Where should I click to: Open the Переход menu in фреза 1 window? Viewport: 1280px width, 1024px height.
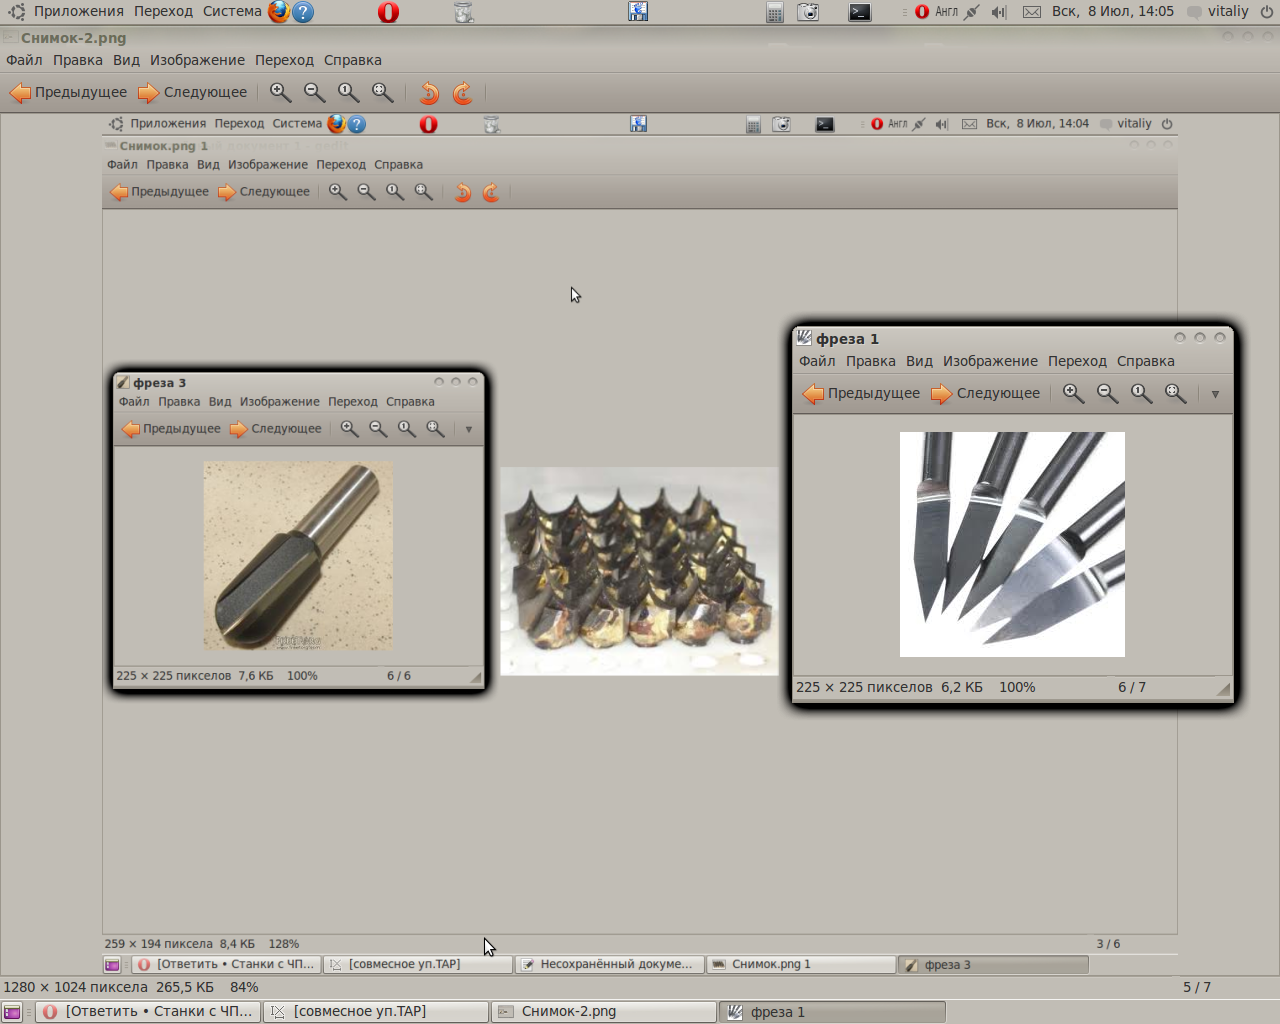pyautogui.click(x=1077, y=361)
